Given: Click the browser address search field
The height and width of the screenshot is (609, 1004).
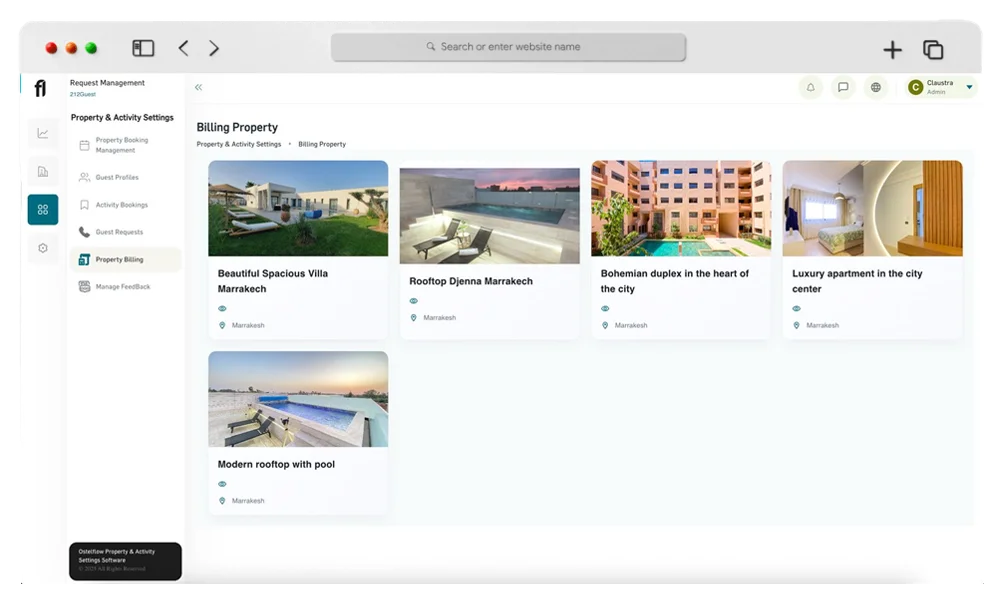Looking at the screenshot, I should [509, 47].
